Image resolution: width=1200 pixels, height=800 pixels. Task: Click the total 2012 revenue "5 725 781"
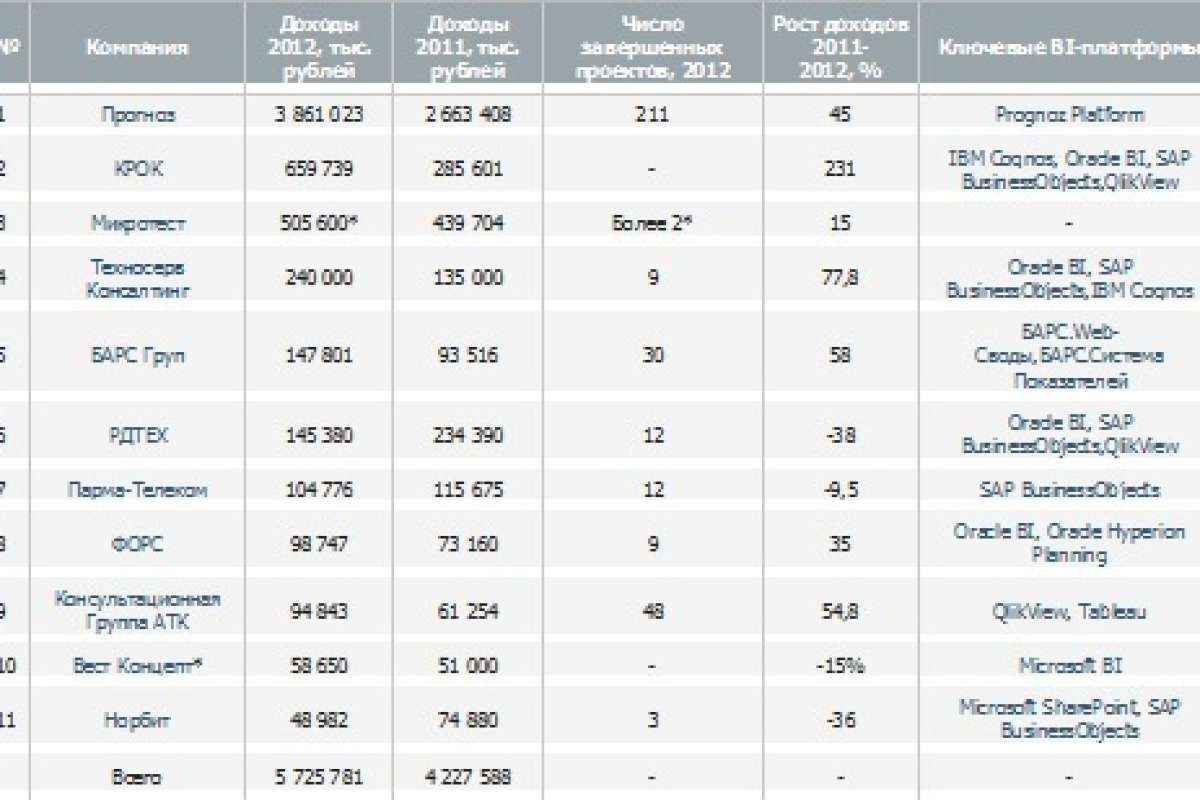click(318, 777)
